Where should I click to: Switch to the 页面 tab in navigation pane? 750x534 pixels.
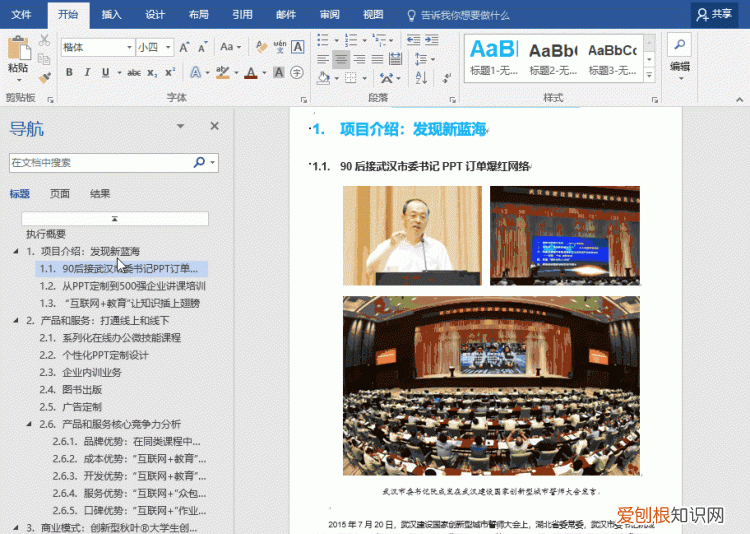(x=60, y=194)
